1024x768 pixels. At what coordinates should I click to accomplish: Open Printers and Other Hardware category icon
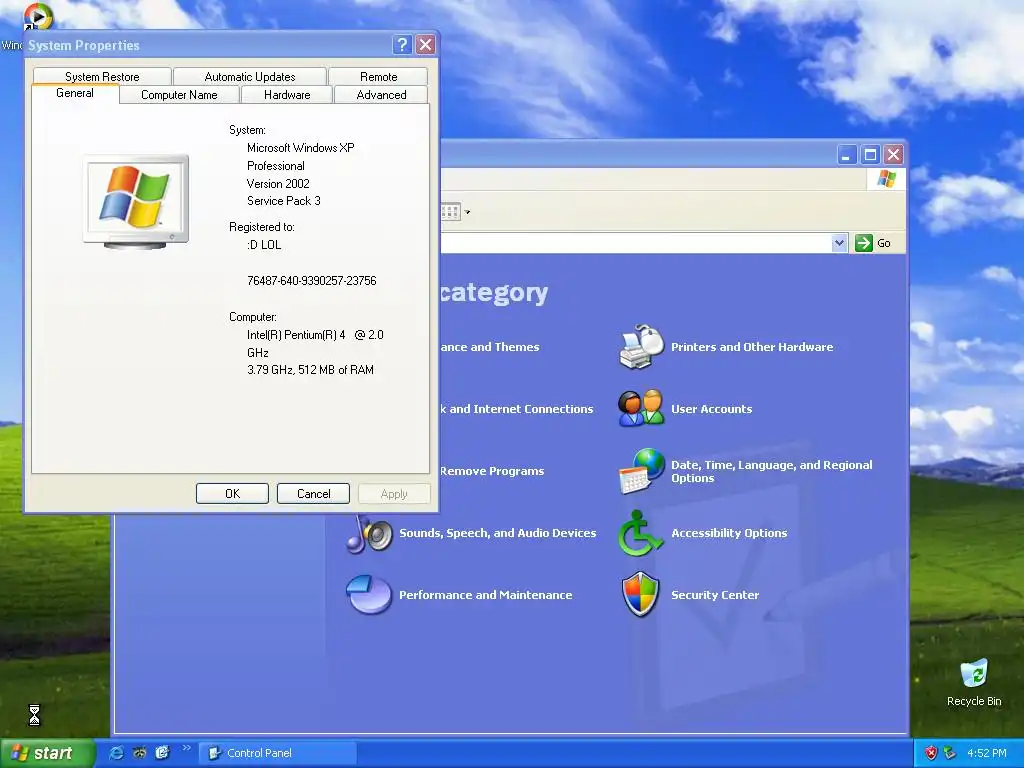coord(641,346)
